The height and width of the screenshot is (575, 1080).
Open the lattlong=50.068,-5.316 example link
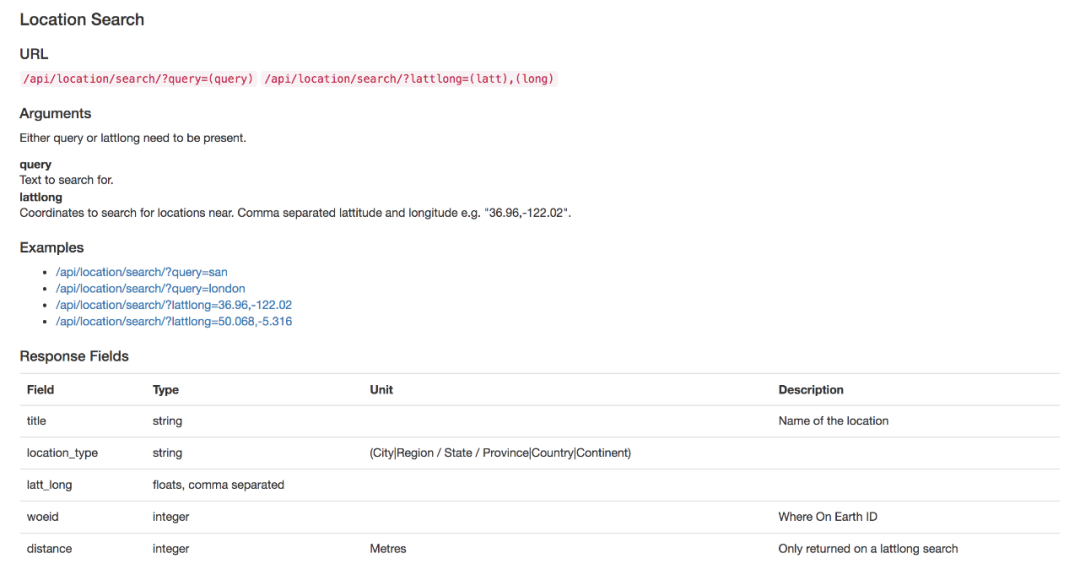(x=174, y=322)
